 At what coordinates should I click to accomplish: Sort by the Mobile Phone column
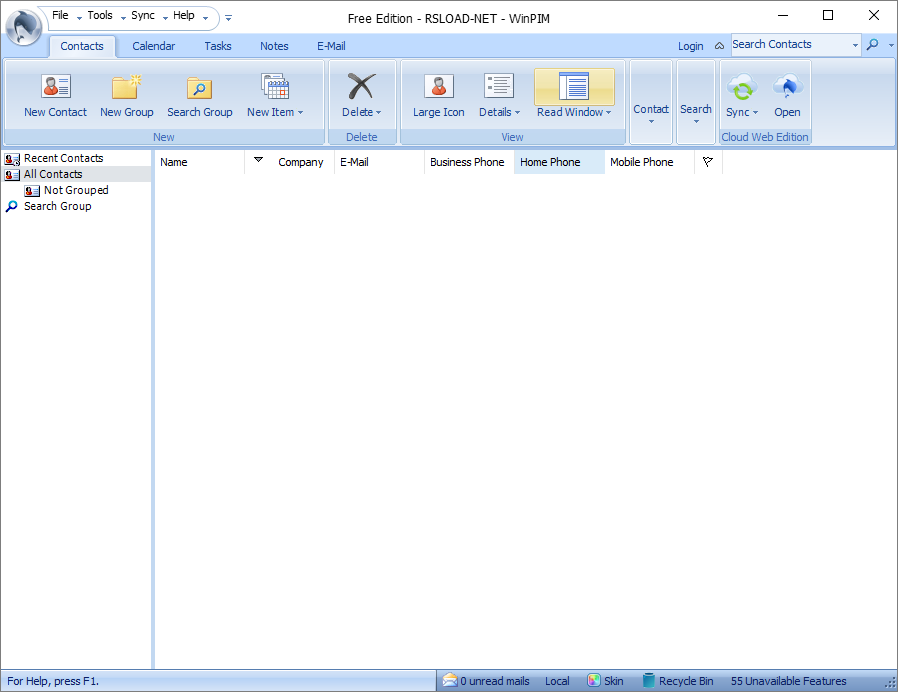pyautogui.click(x=649, y=162)
